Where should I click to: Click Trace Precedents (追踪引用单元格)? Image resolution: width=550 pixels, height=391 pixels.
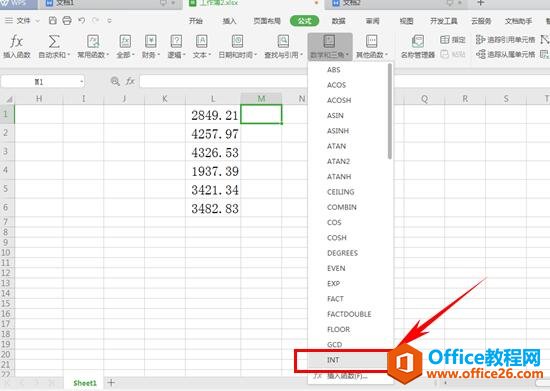point(505,40)
